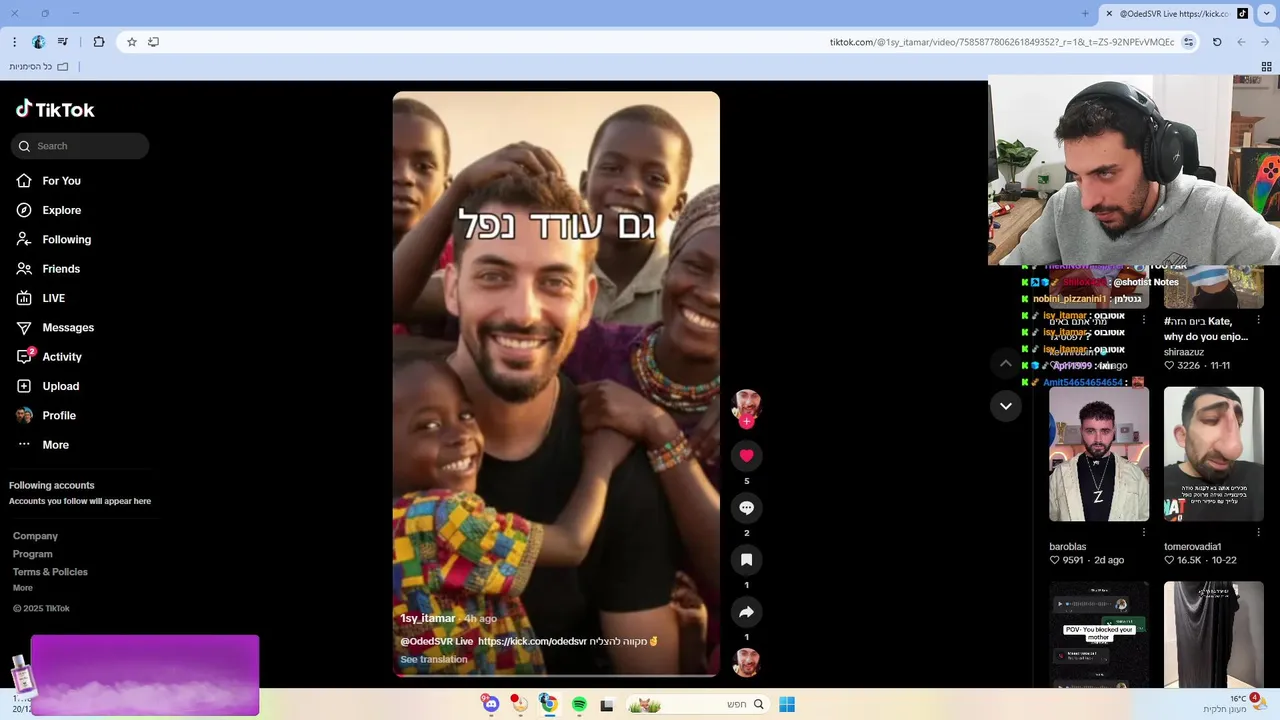Select the @OdedSVR Live tab
Image resolution: width=1280 pixels, height=720 pixels.
point(1175,13)
